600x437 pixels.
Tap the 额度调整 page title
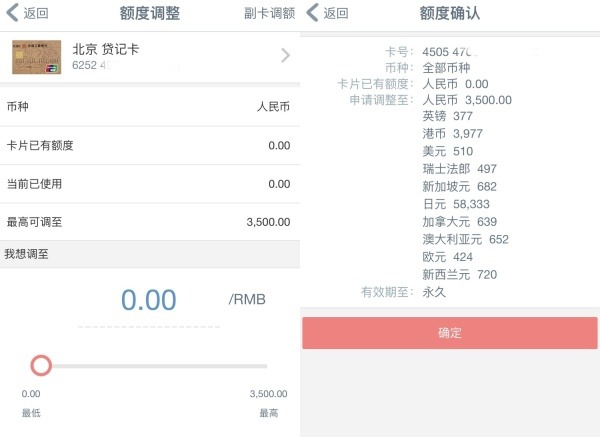tap(150, 13)
